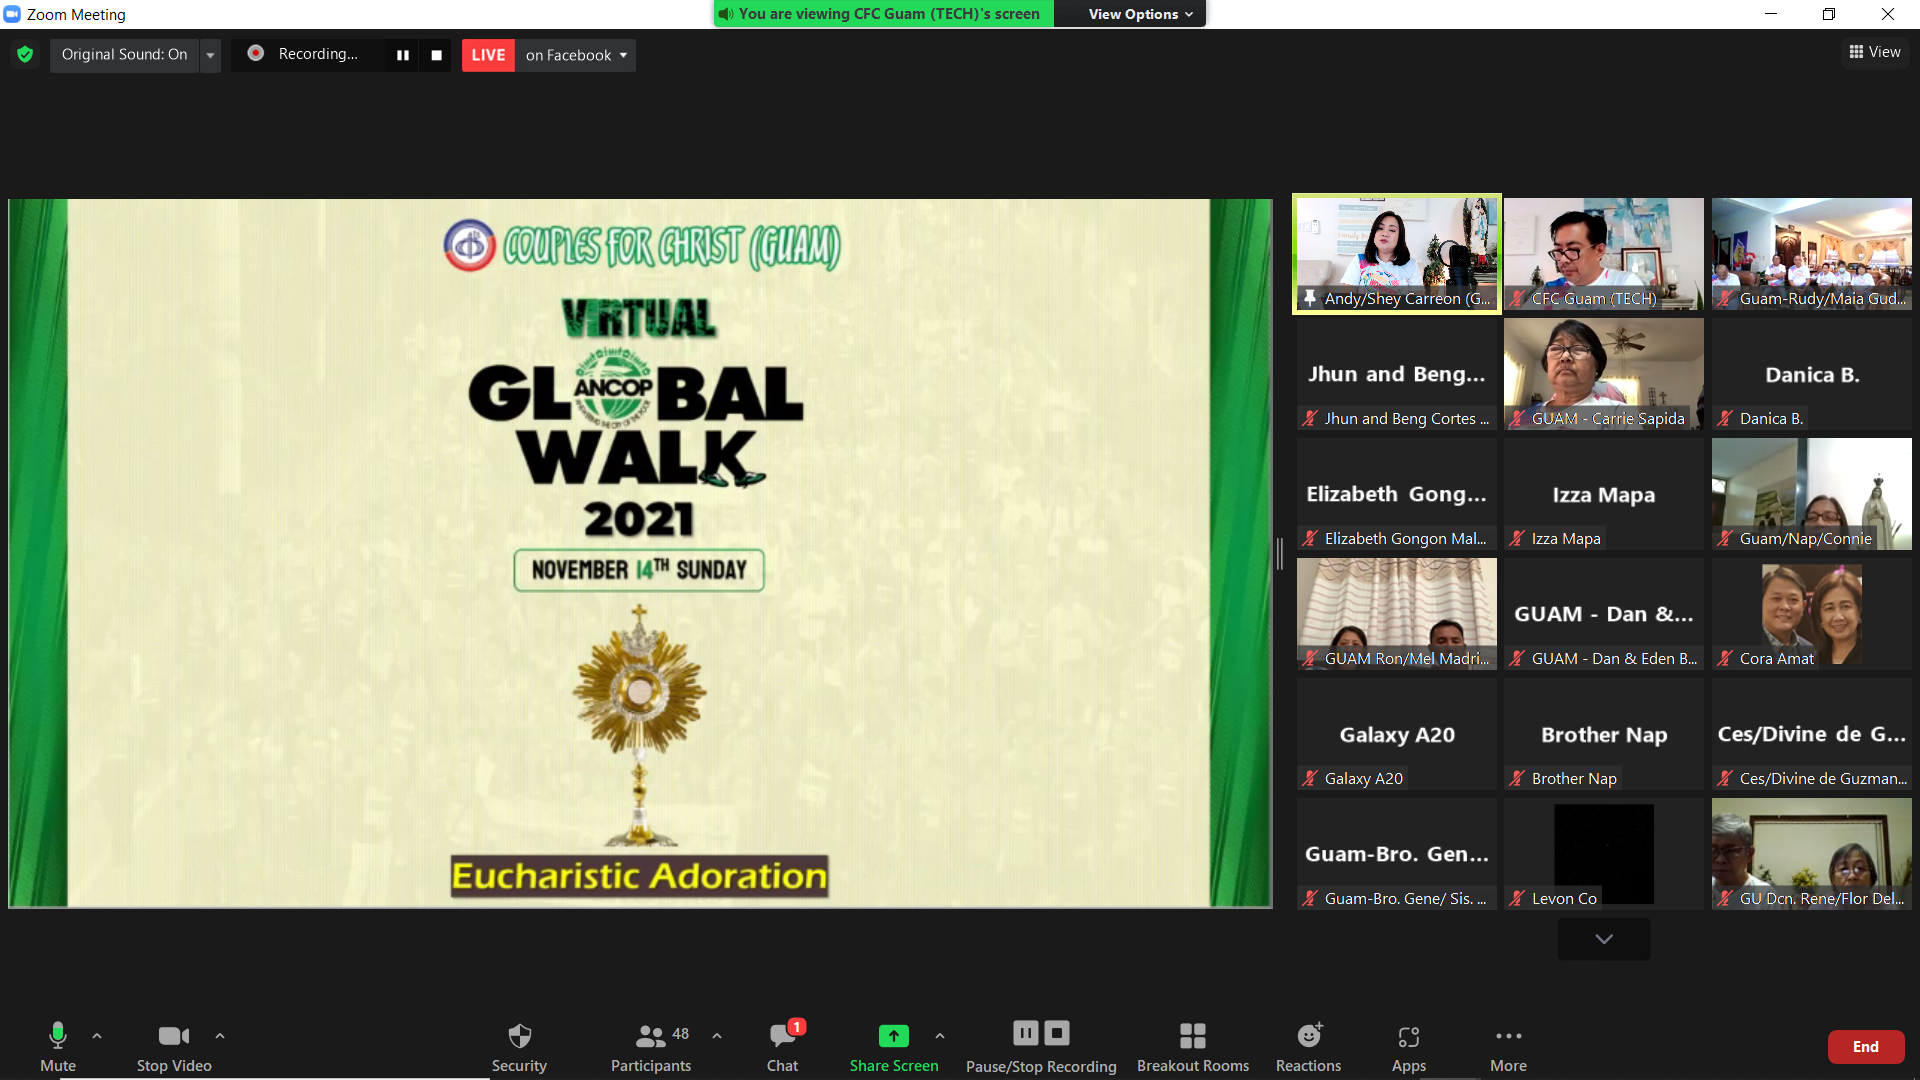This screenshot has height=1080, width=1920.
Task: Select Guam-Rudy/Maia video tile
Action: coord(1812,254)
